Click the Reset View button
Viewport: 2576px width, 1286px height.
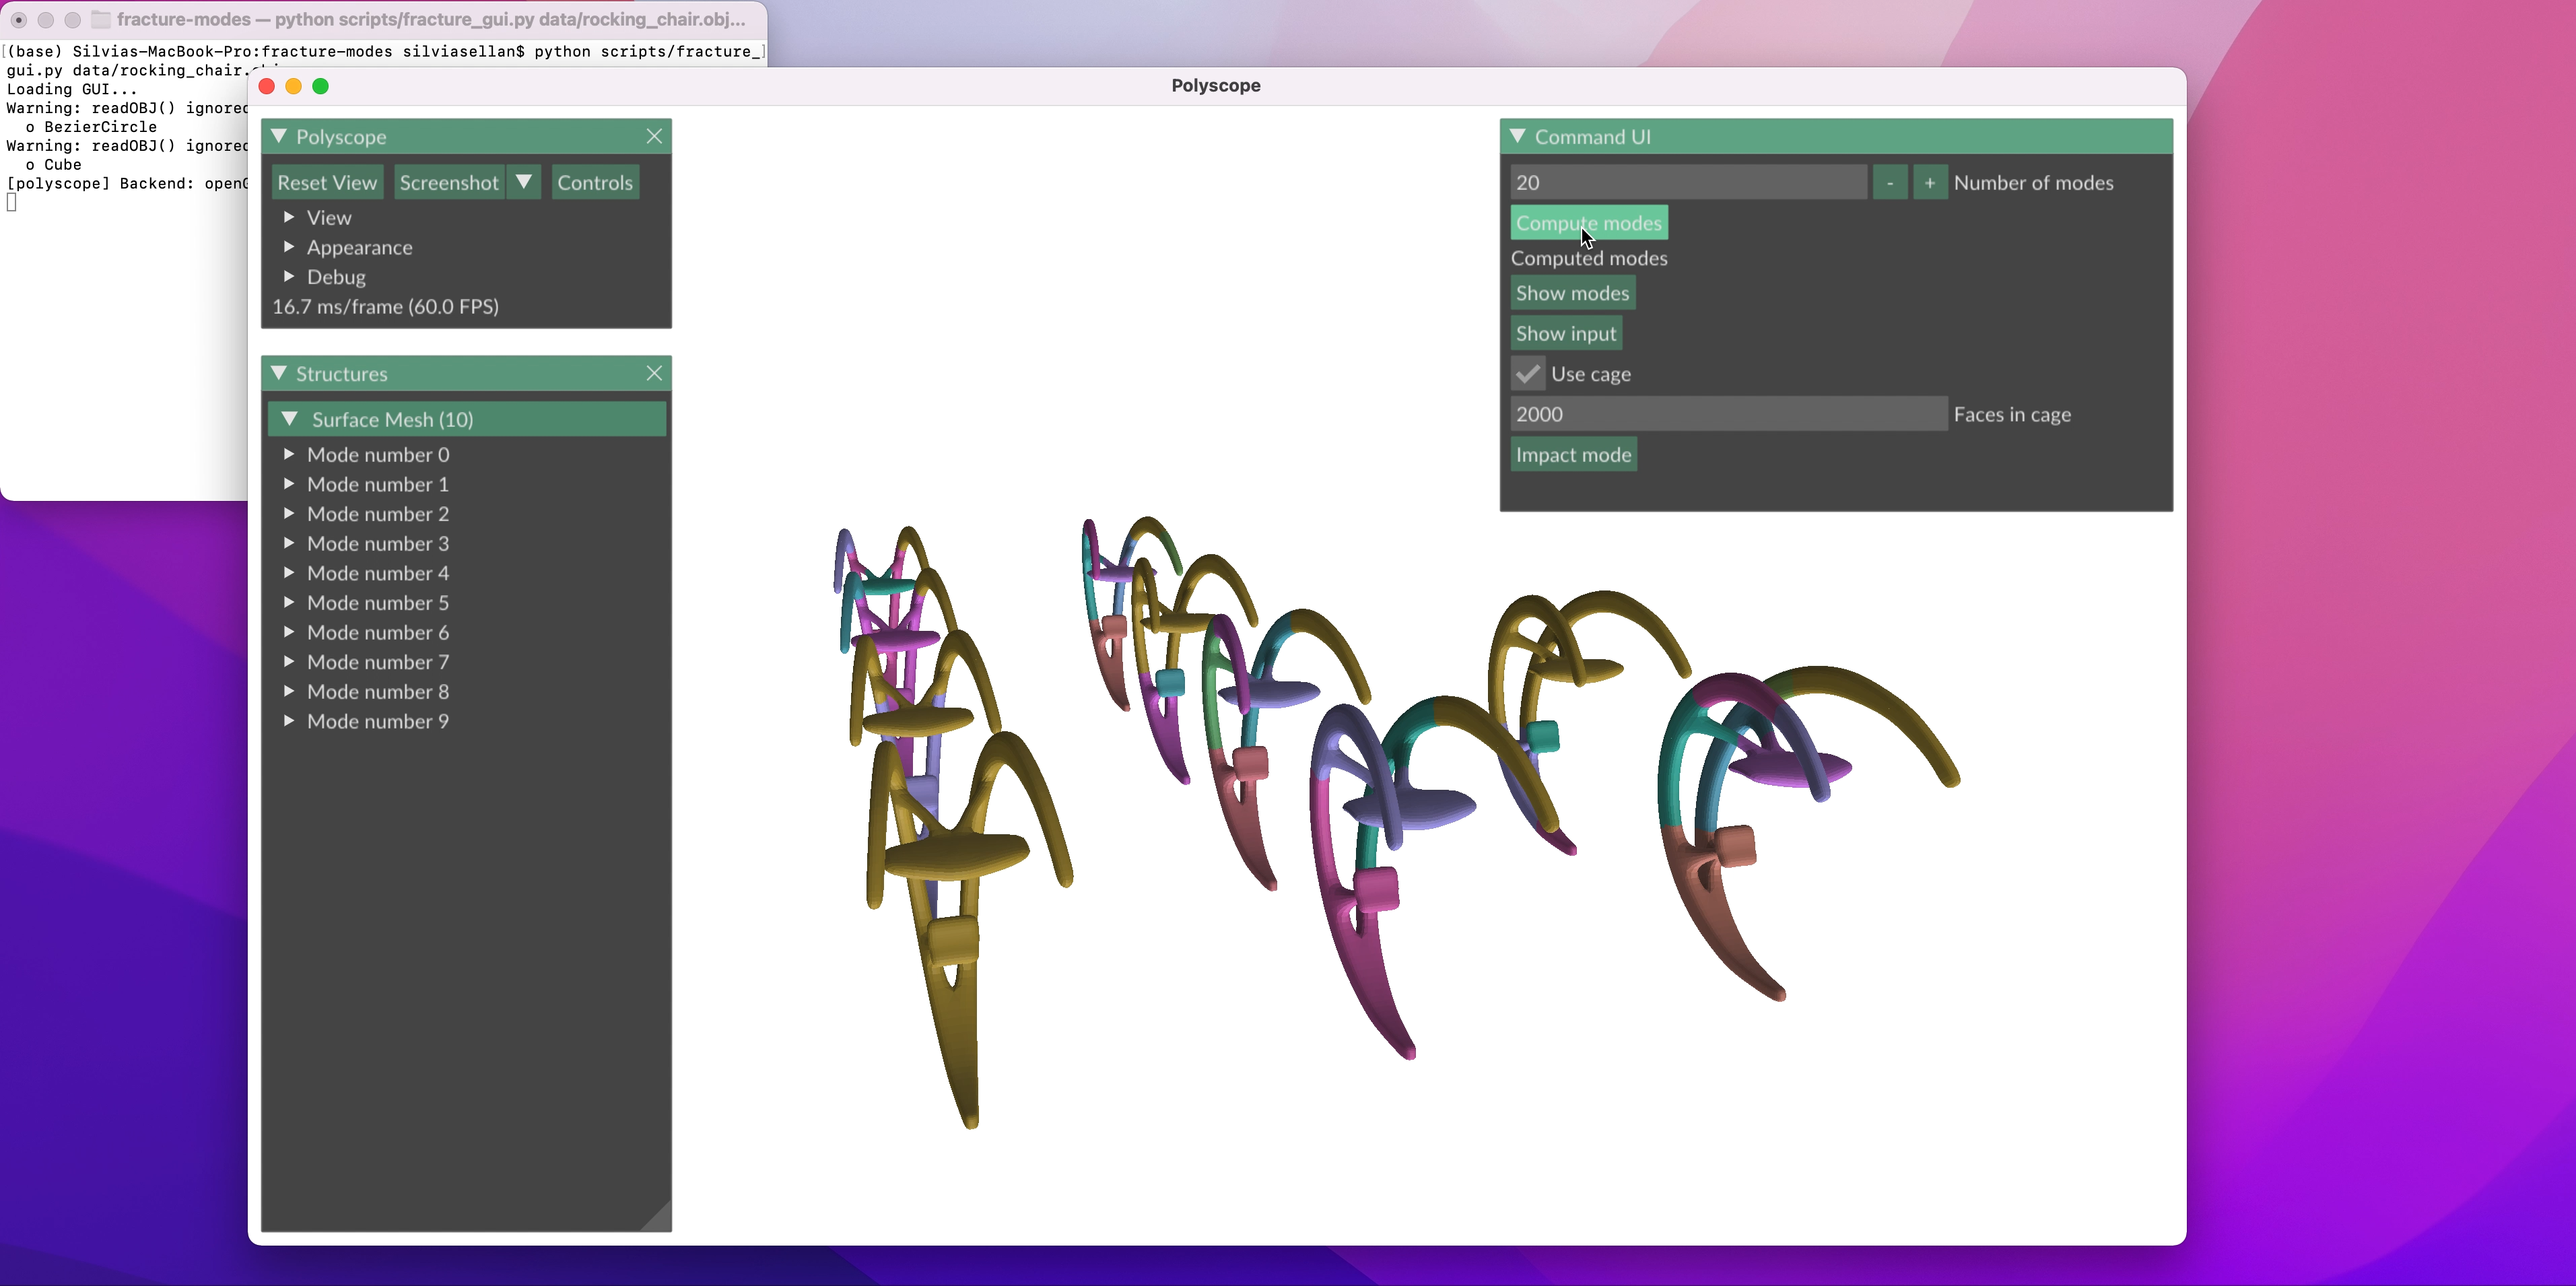327,183
